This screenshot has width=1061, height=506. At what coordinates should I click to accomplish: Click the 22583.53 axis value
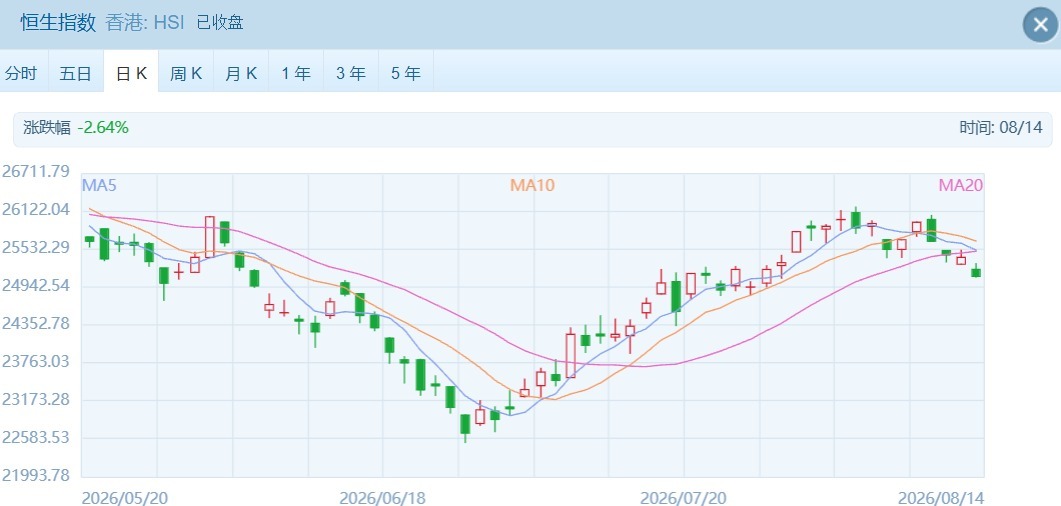[36, 437]
